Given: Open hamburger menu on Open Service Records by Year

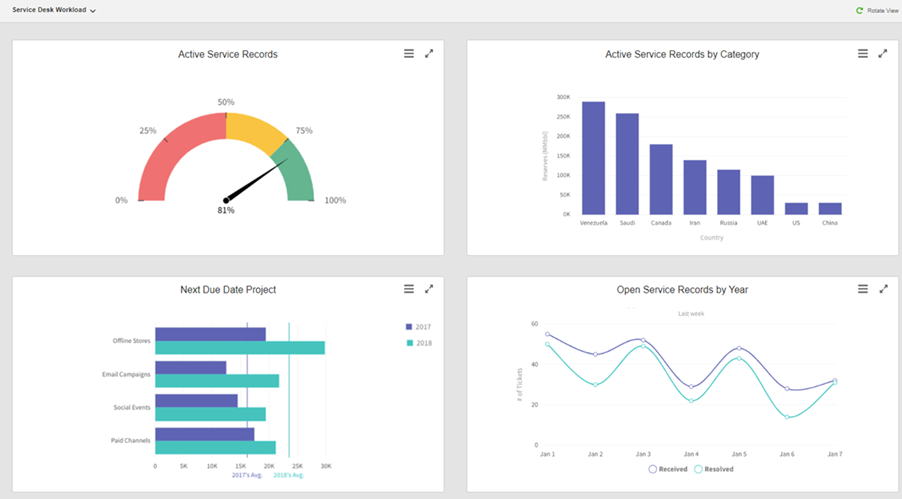Looking at the screenshot, I should 863,289.
